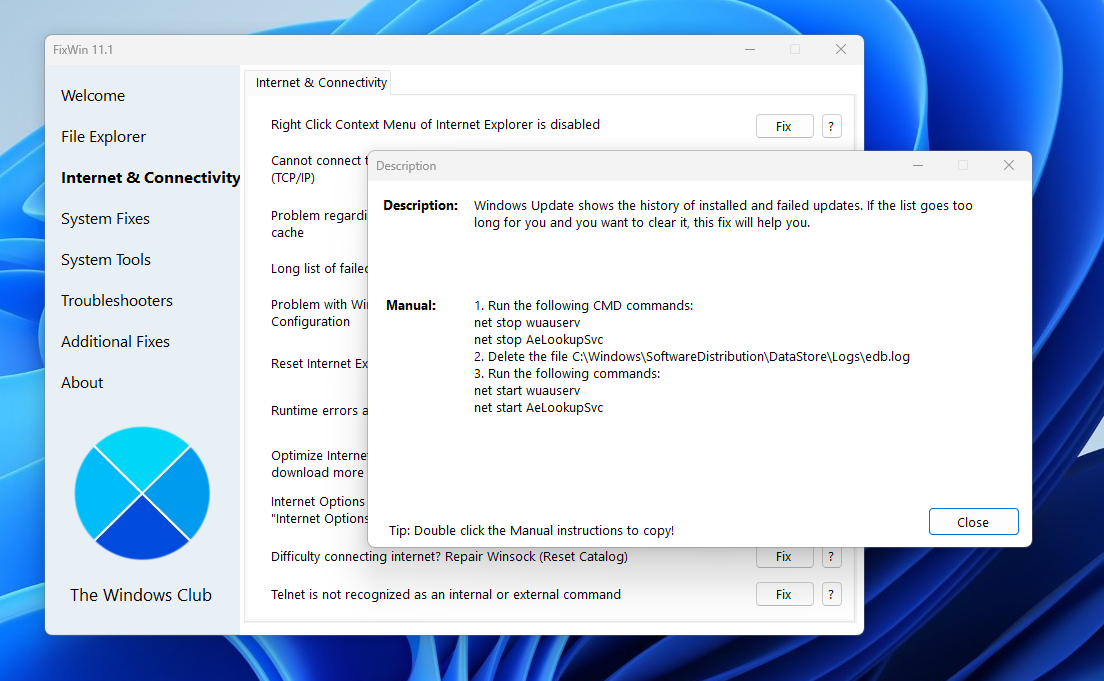Viewport: 1104px width, 681px height.
Task: Select Internet & Connectivity in sidebar
Action: pos(151,177)
